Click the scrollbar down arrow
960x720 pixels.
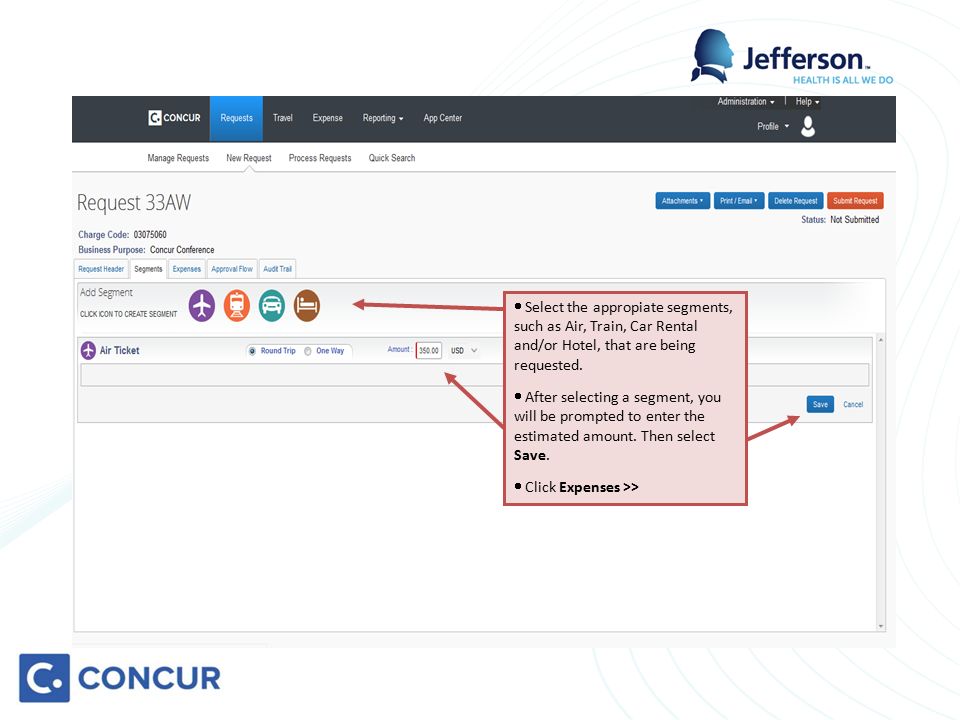coord(881,626)
